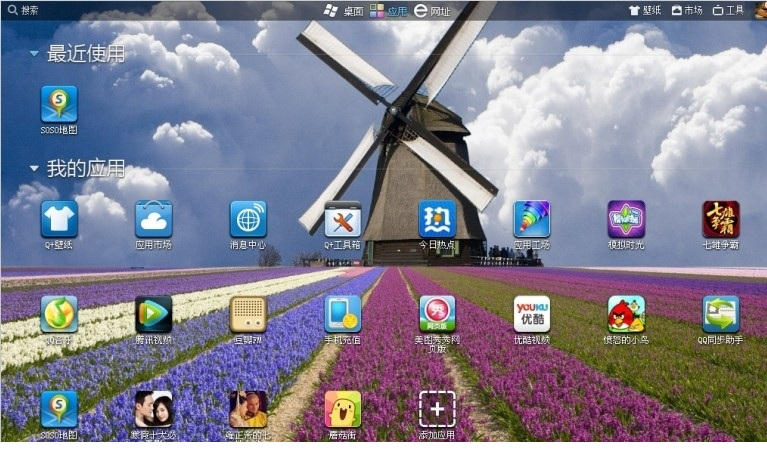This screenshot has width=767, height=459.
Task: Select the 应用 tab
Action: coord(388,11)
